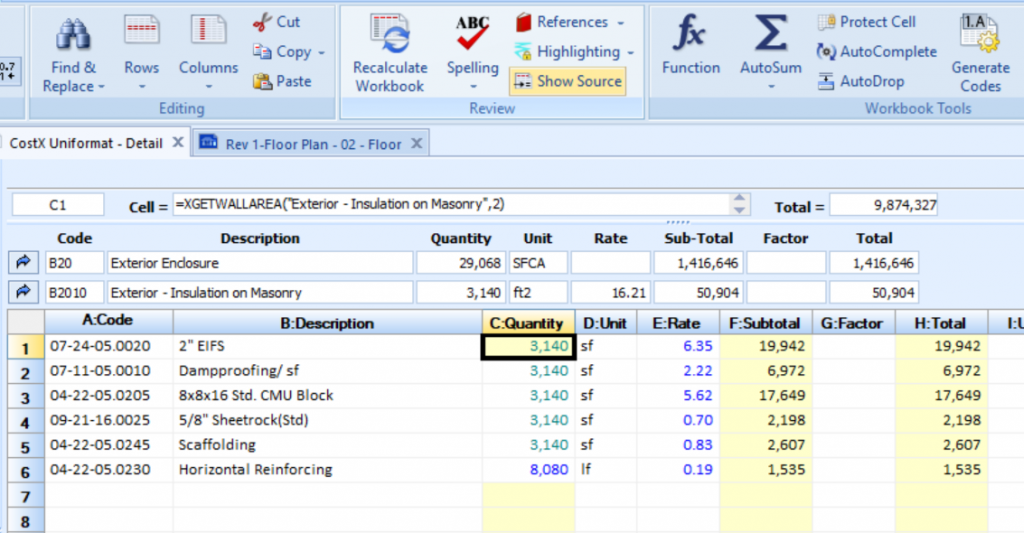Image resolution: width=1024 pixels, height=533 pixels.
Task: Select H:Total column header
Action: pos(940,323)
